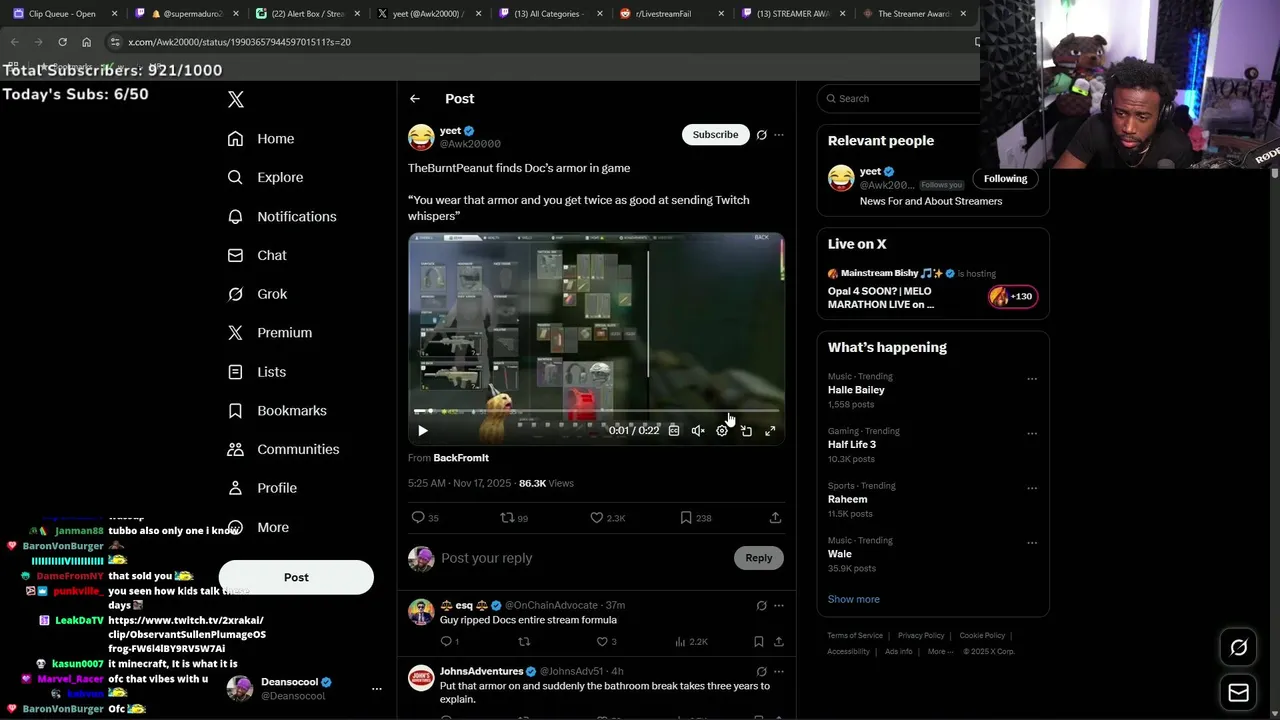Reload the browser page
This screenshot has width=1280, height=720.
point(62,42)
